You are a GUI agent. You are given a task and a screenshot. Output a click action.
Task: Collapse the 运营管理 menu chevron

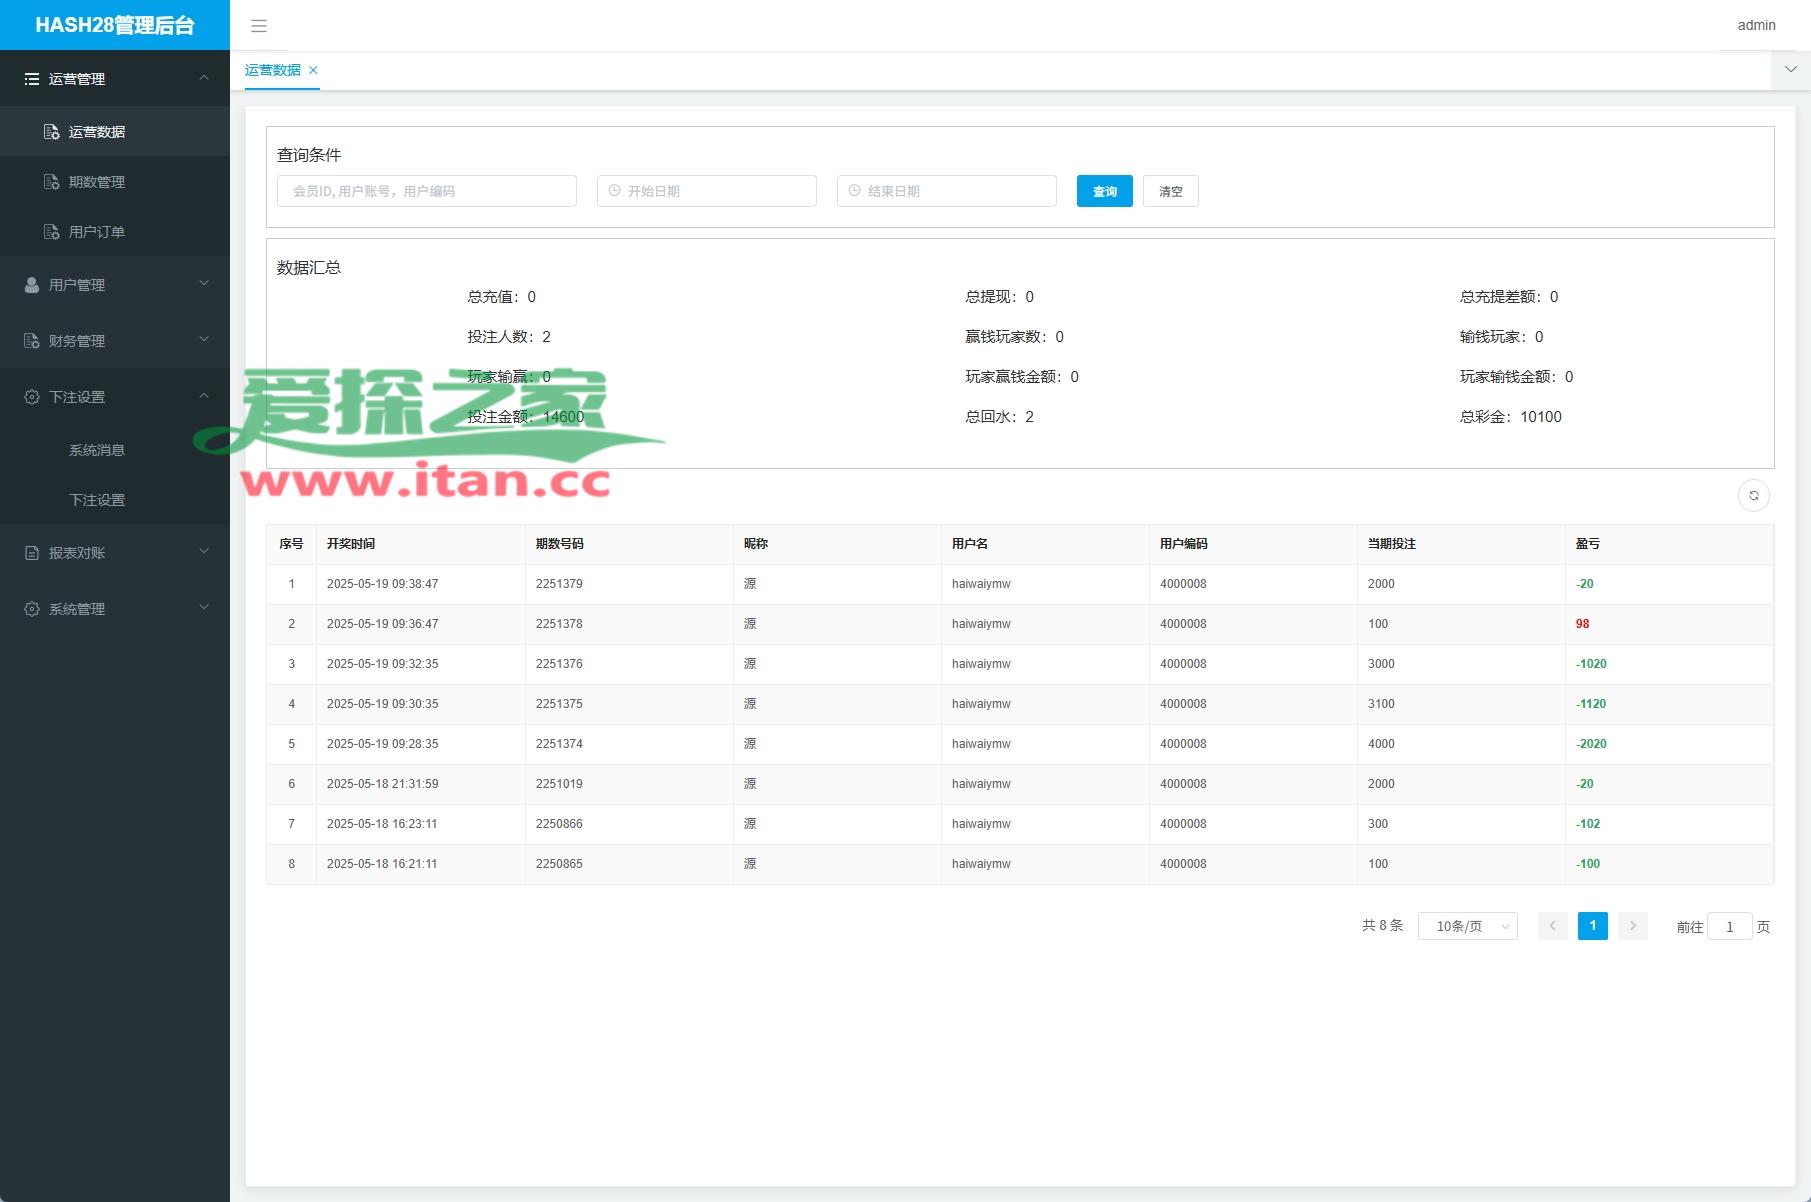(x=204, y=78)
